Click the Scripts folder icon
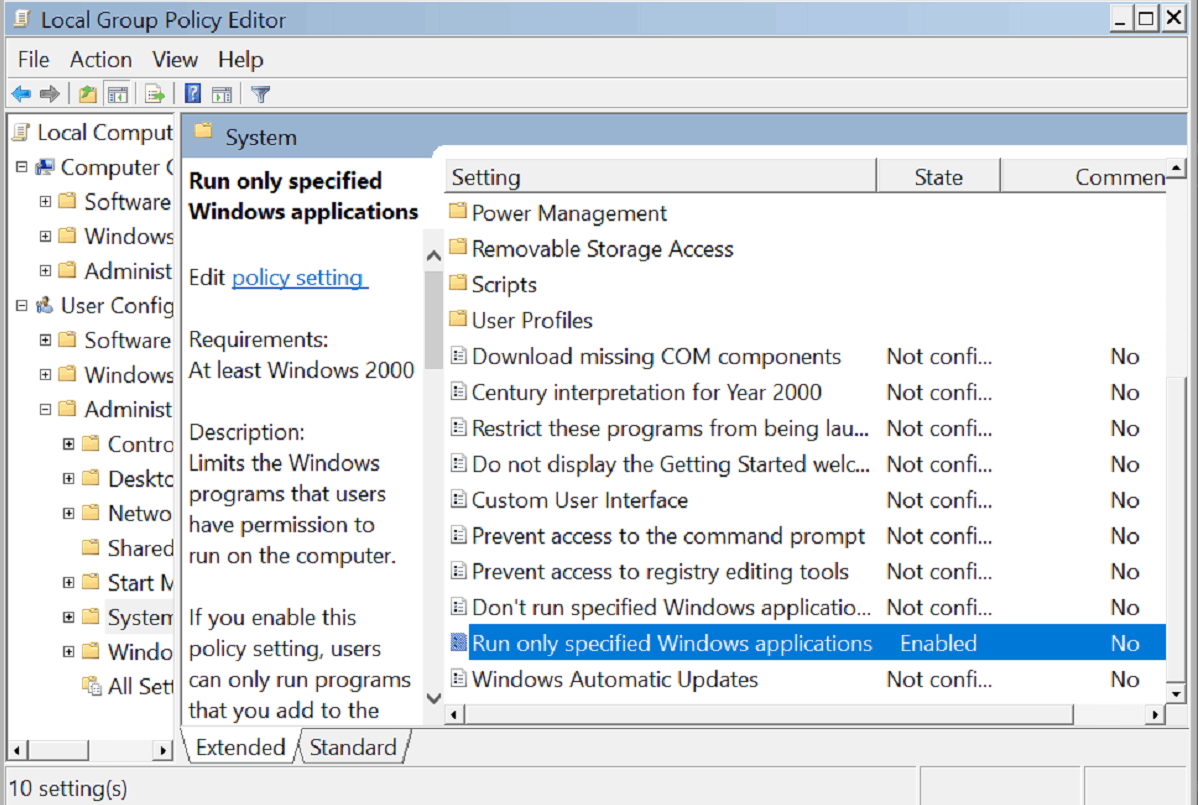Screen dimensions: 1198x805 pyautogui.click(x=458, y=283)
